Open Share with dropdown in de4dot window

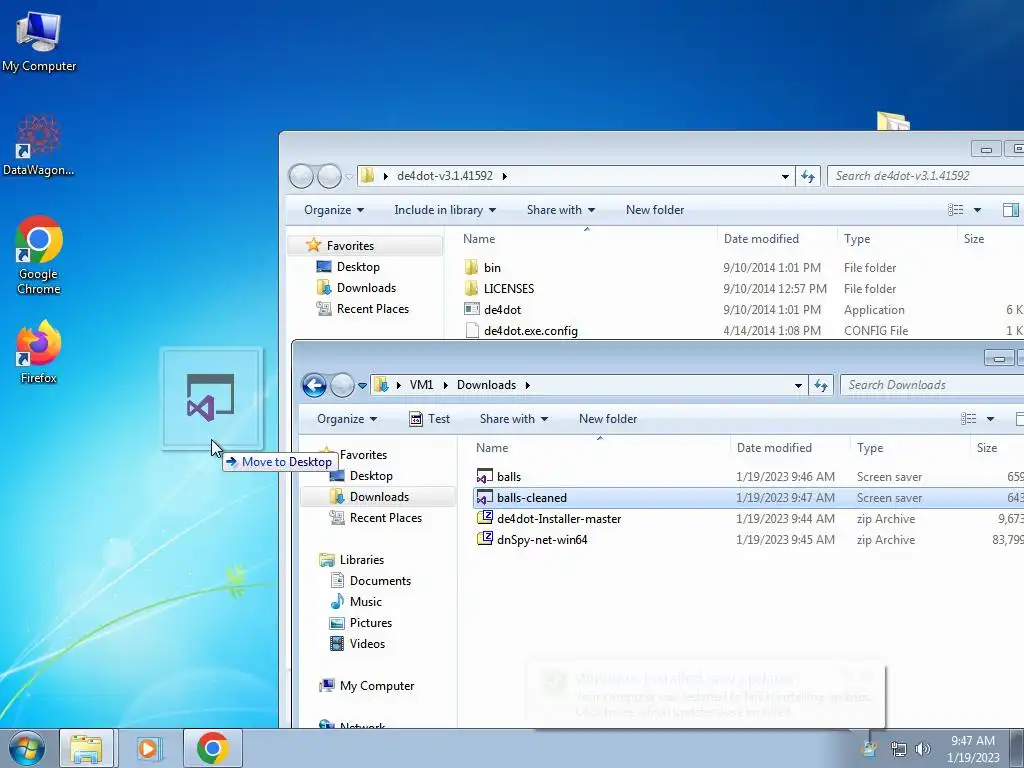pos(561,210)
